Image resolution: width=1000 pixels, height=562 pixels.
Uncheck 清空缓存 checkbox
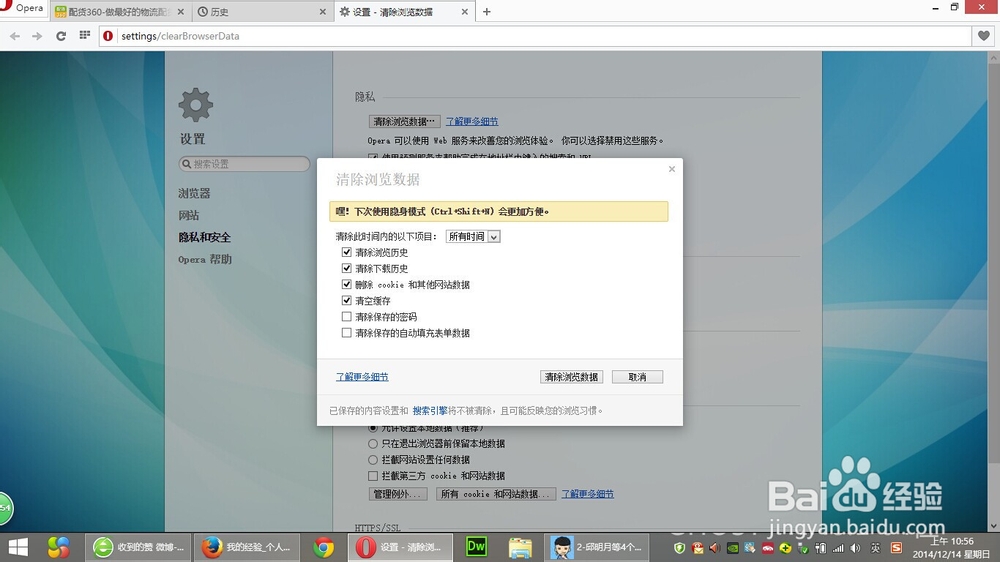346,300
